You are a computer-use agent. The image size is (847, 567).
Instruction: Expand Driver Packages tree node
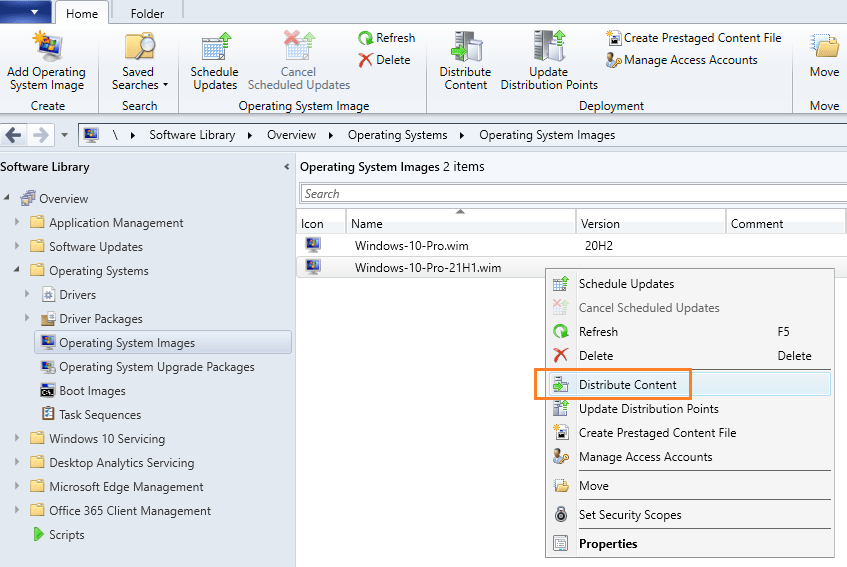tap(27, 318)
